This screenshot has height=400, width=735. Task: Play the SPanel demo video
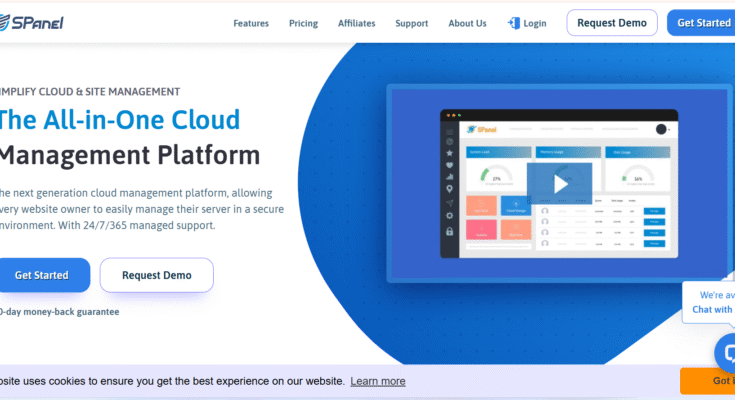tap(560, 183)
